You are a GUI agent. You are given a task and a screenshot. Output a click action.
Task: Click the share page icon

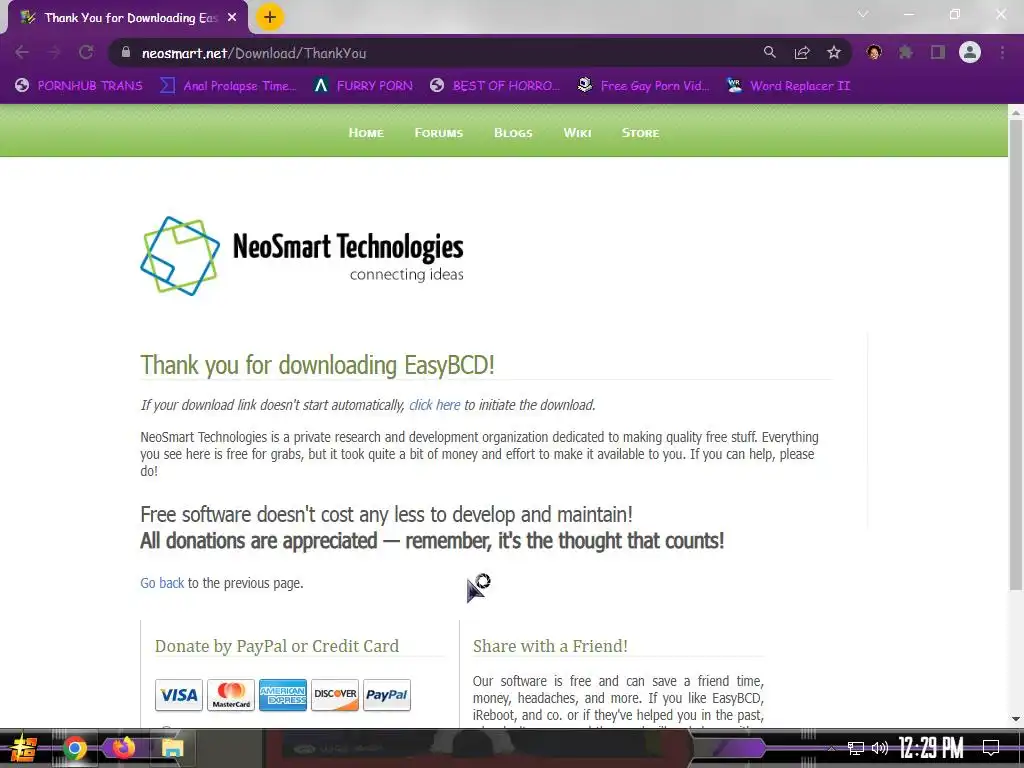[802, 52]
